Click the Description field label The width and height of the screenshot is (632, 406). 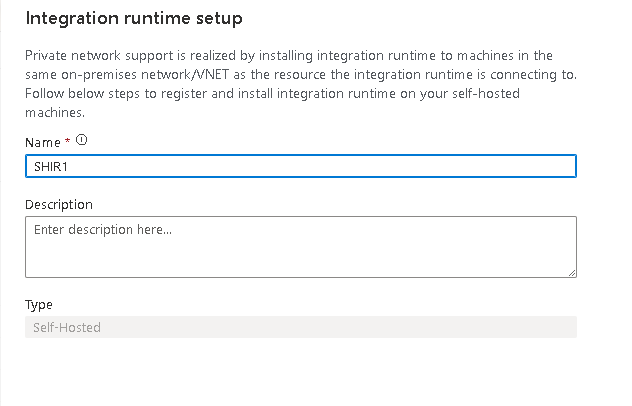[x=59, y=204]
